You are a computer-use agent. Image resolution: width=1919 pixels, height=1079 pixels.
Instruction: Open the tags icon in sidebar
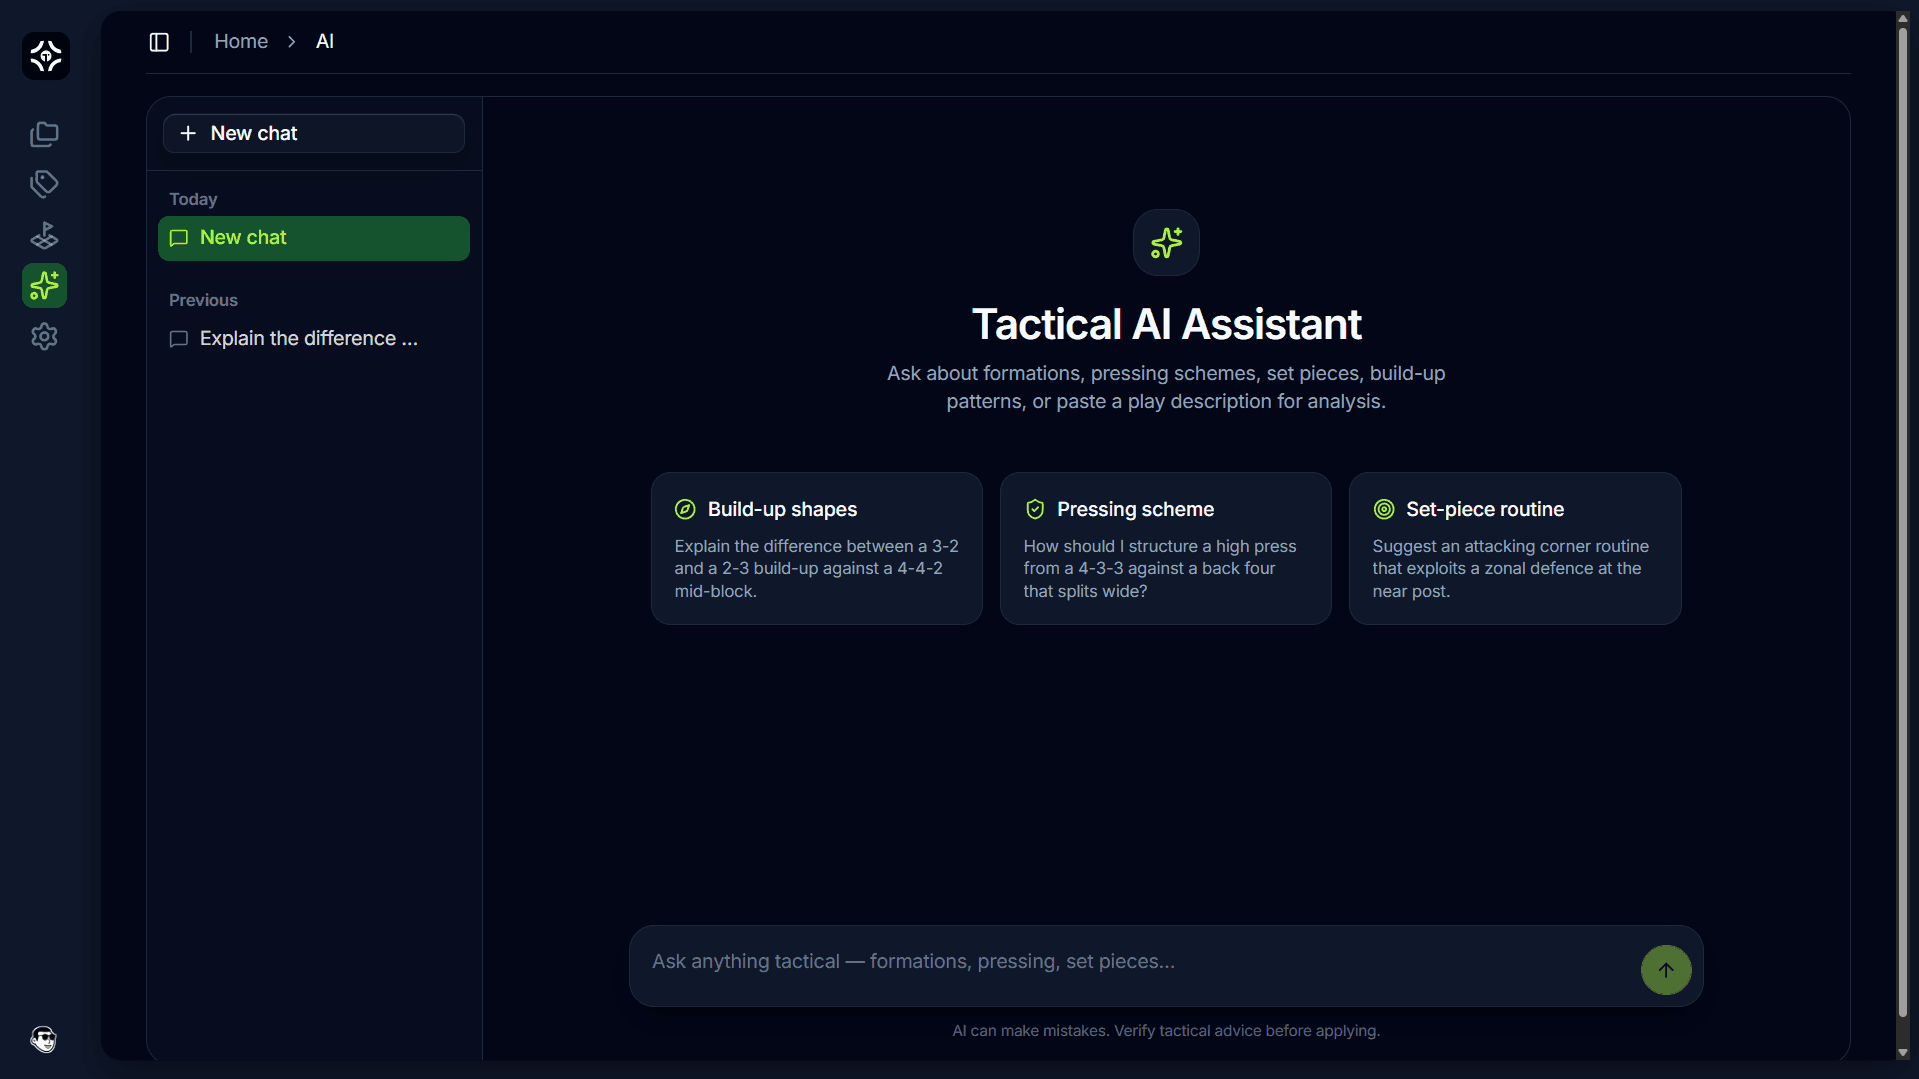(44, 184)
